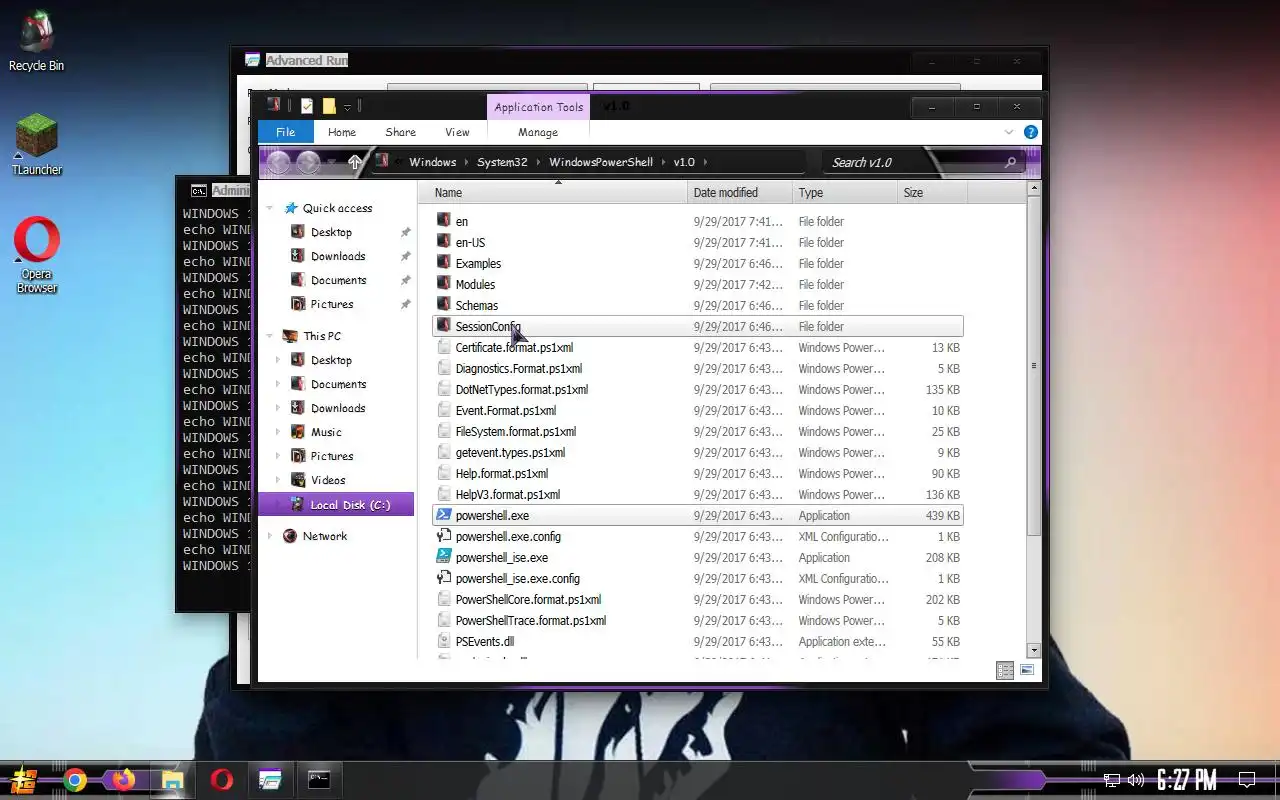1280x800 pixels.
Task: Sort by the Date modified column header
Action: (x=740, y=193)
